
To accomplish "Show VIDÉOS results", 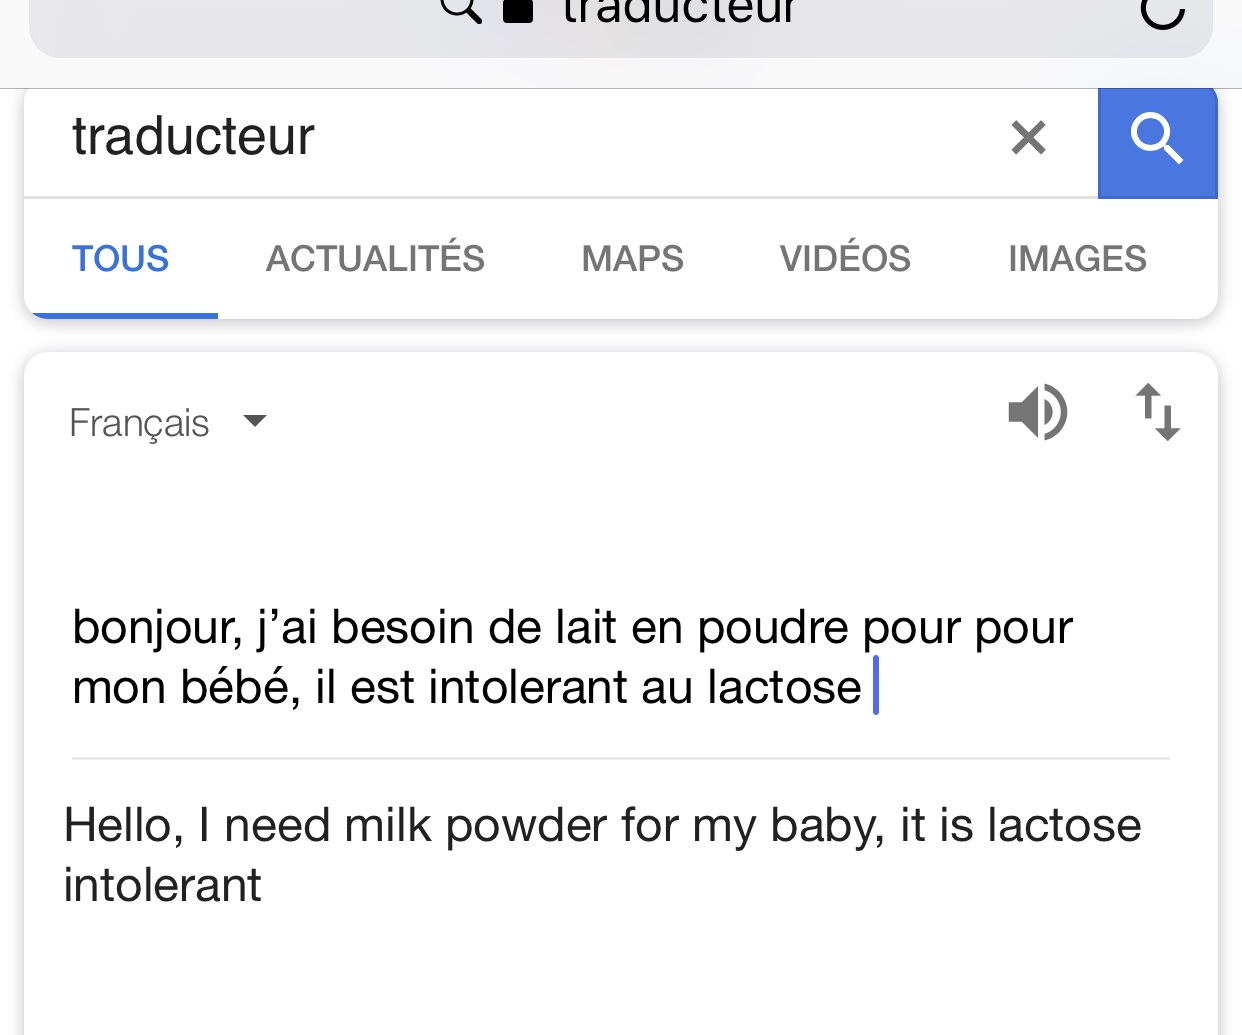I will pos(845,259).
